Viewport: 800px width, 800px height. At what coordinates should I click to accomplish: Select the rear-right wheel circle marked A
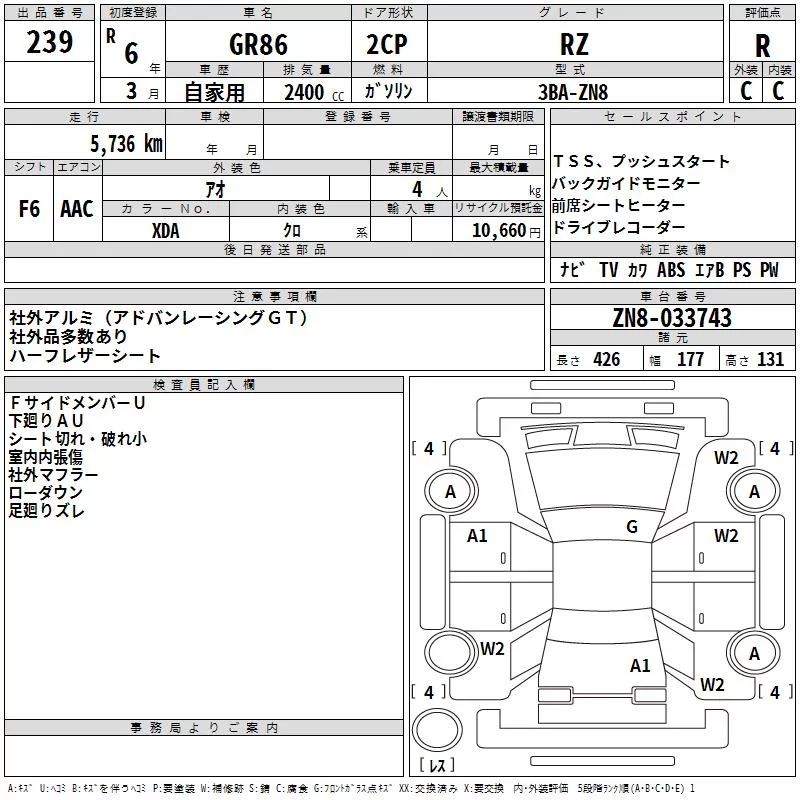pyautogui.click(x=754, y=652)
